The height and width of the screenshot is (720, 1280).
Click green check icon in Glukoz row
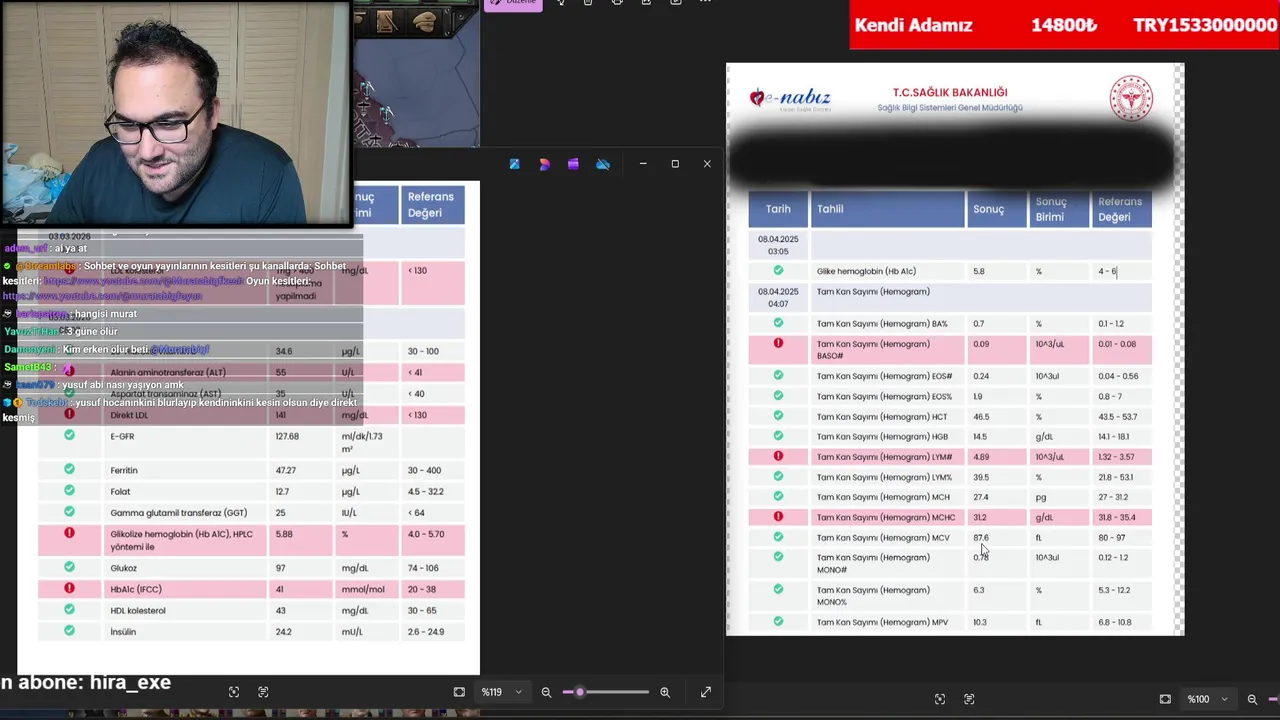click(69, 567)
